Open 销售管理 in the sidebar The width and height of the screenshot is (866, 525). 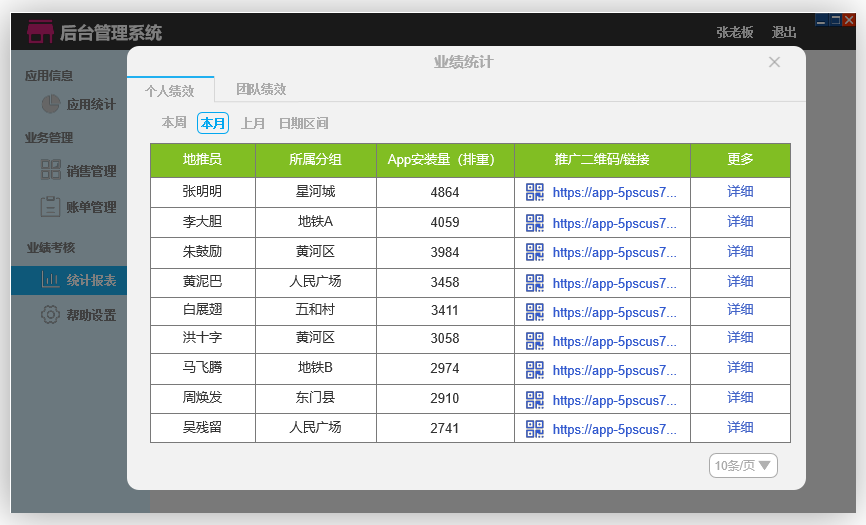click(91, 171)
